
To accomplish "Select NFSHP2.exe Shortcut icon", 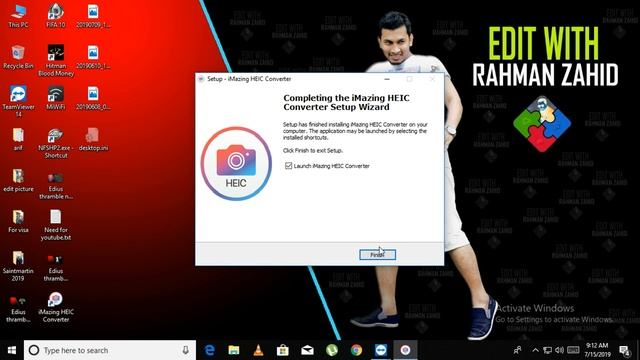I will [56, 143].
